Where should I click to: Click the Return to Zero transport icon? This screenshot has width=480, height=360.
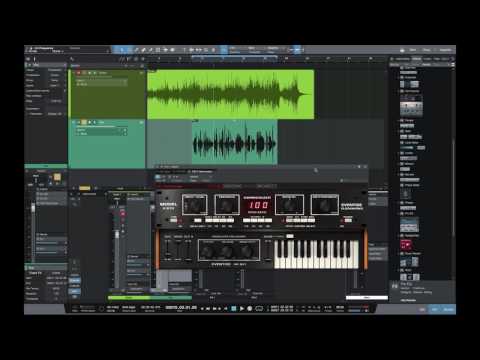coord(225,309)
